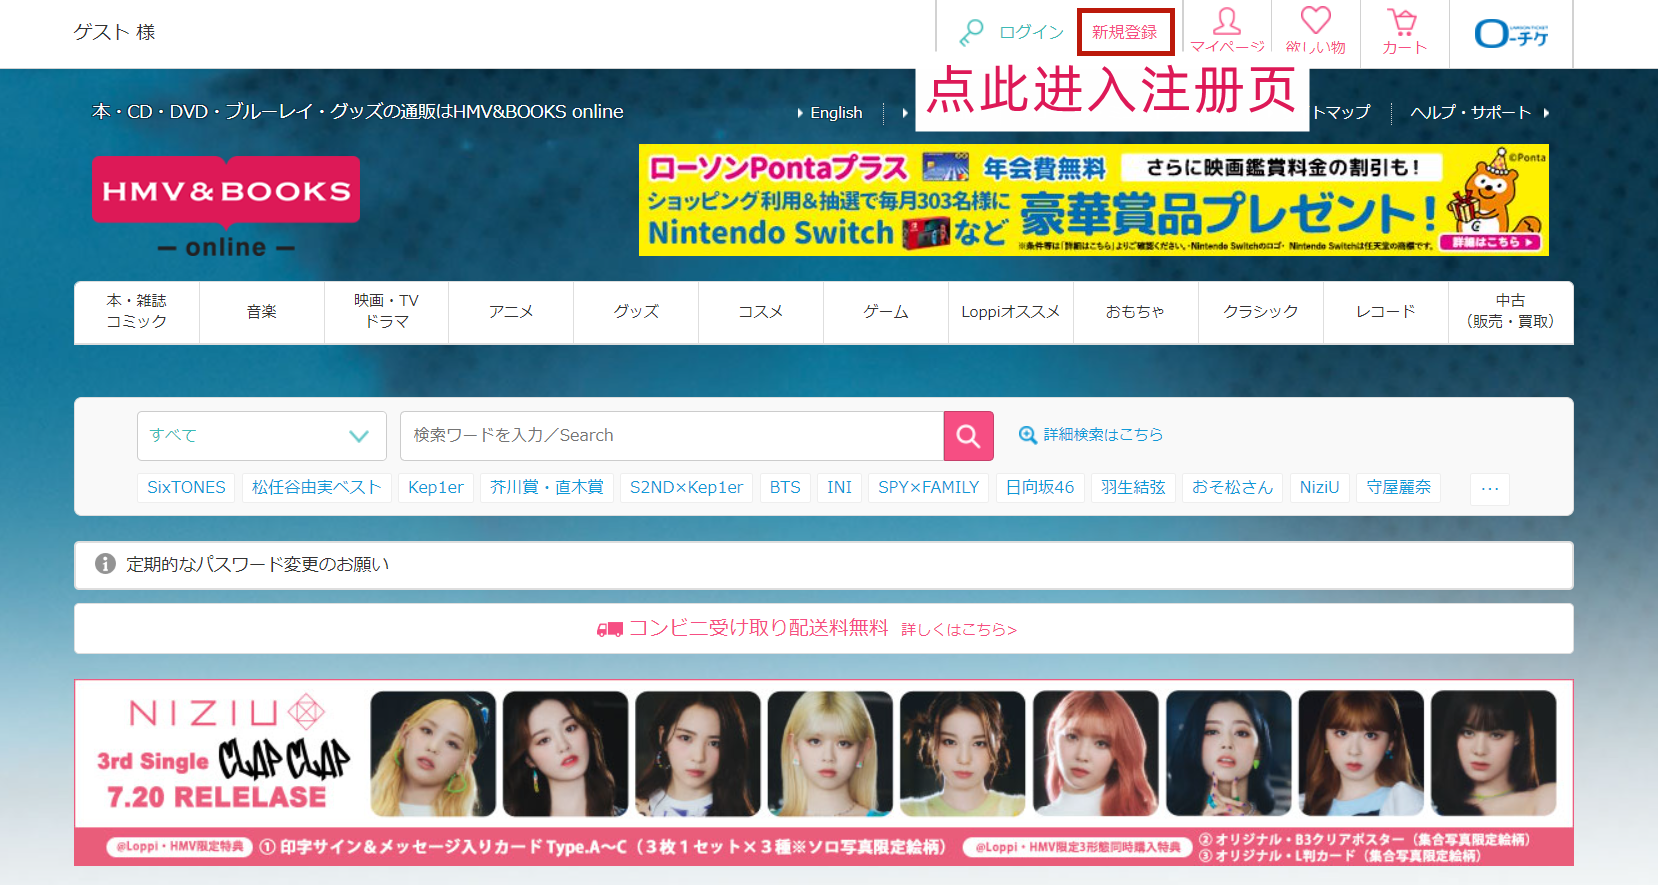The width and height of the screenshot is (1658, 885).
Task: Expand more keywords with the ellipsis button
Action: (x=1489, y=489)
